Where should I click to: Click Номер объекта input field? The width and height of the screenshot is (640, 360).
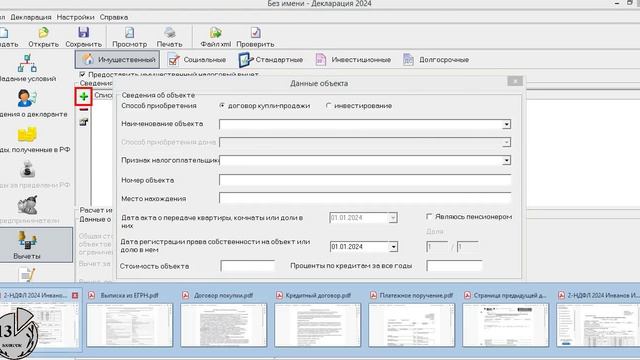click(x=365, y=180)
